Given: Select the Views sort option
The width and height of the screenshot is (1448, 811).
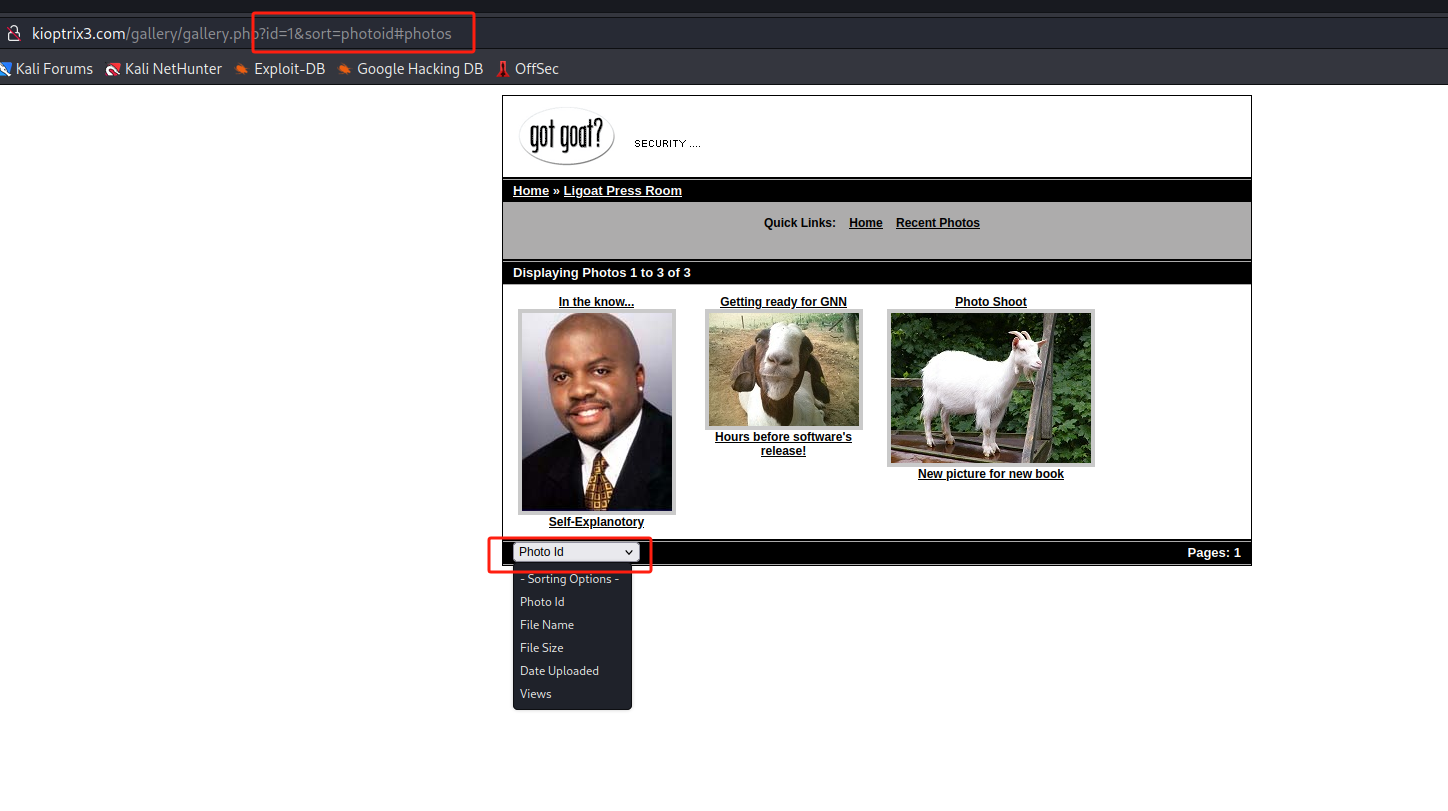Looking at the screenshot, I should tap(536, 694).
